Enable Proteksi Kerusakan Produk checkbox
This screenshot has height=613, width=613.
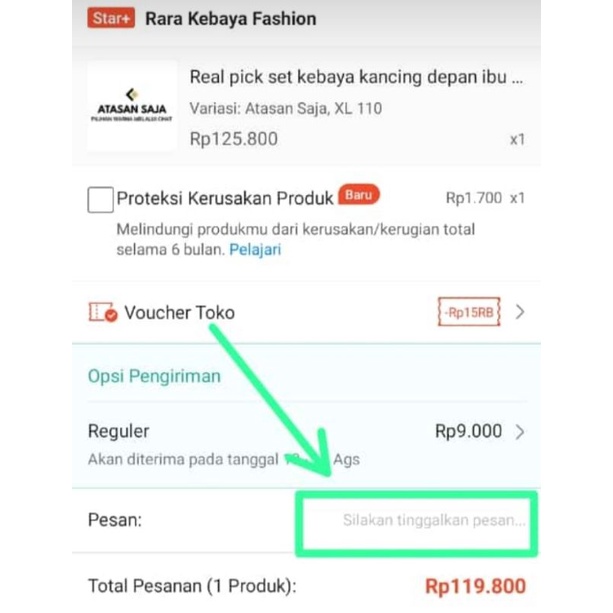pyautogui.click(x=100, y=199)
